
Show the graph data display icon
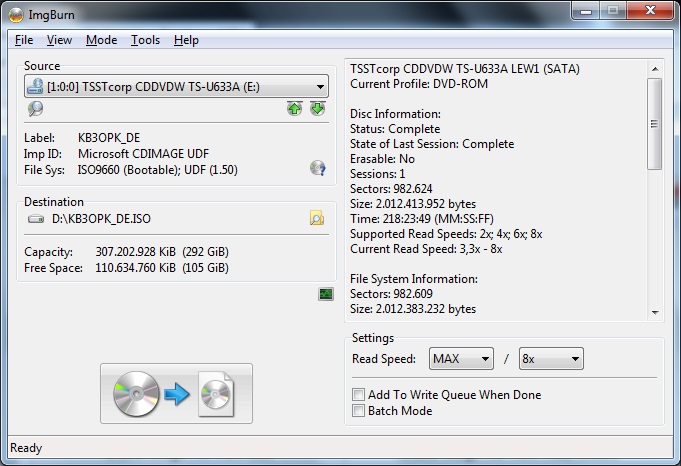(x=326, y=294)
